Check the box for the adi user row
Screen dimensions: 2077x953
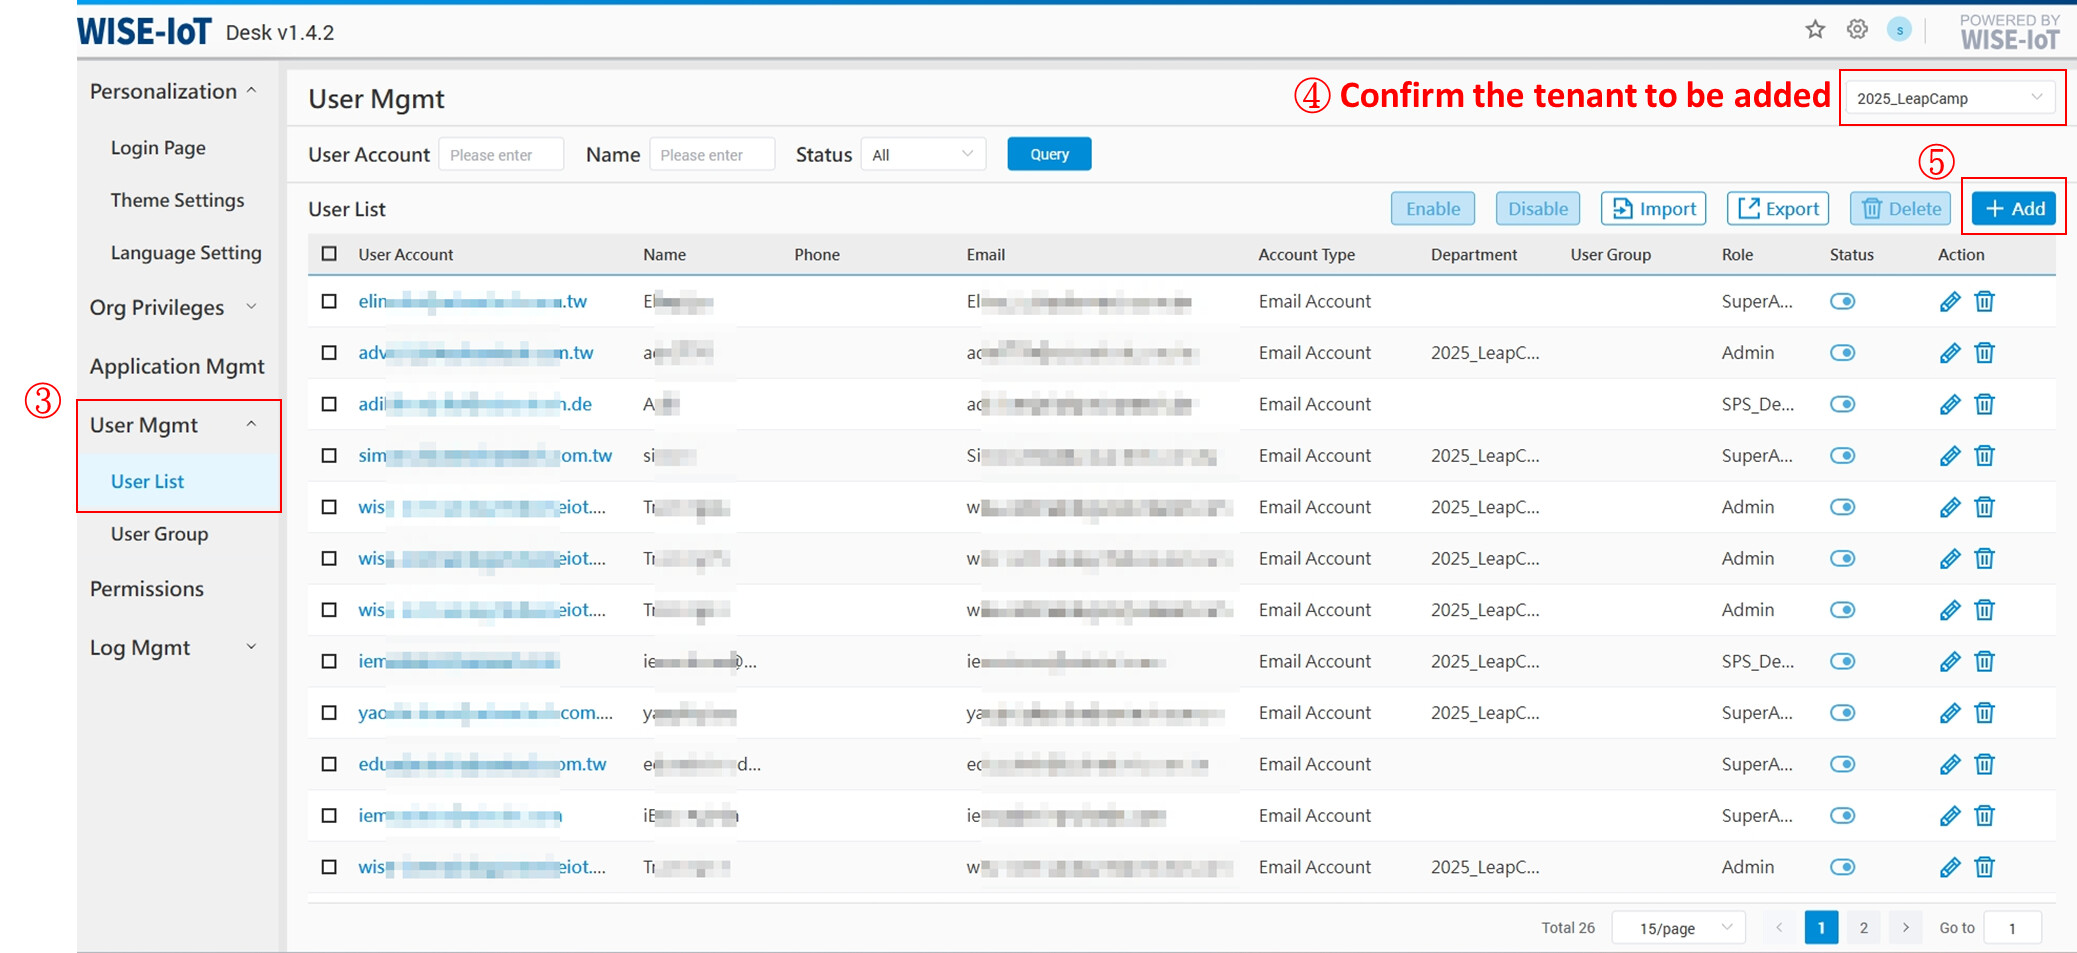(x=329, y=404)
